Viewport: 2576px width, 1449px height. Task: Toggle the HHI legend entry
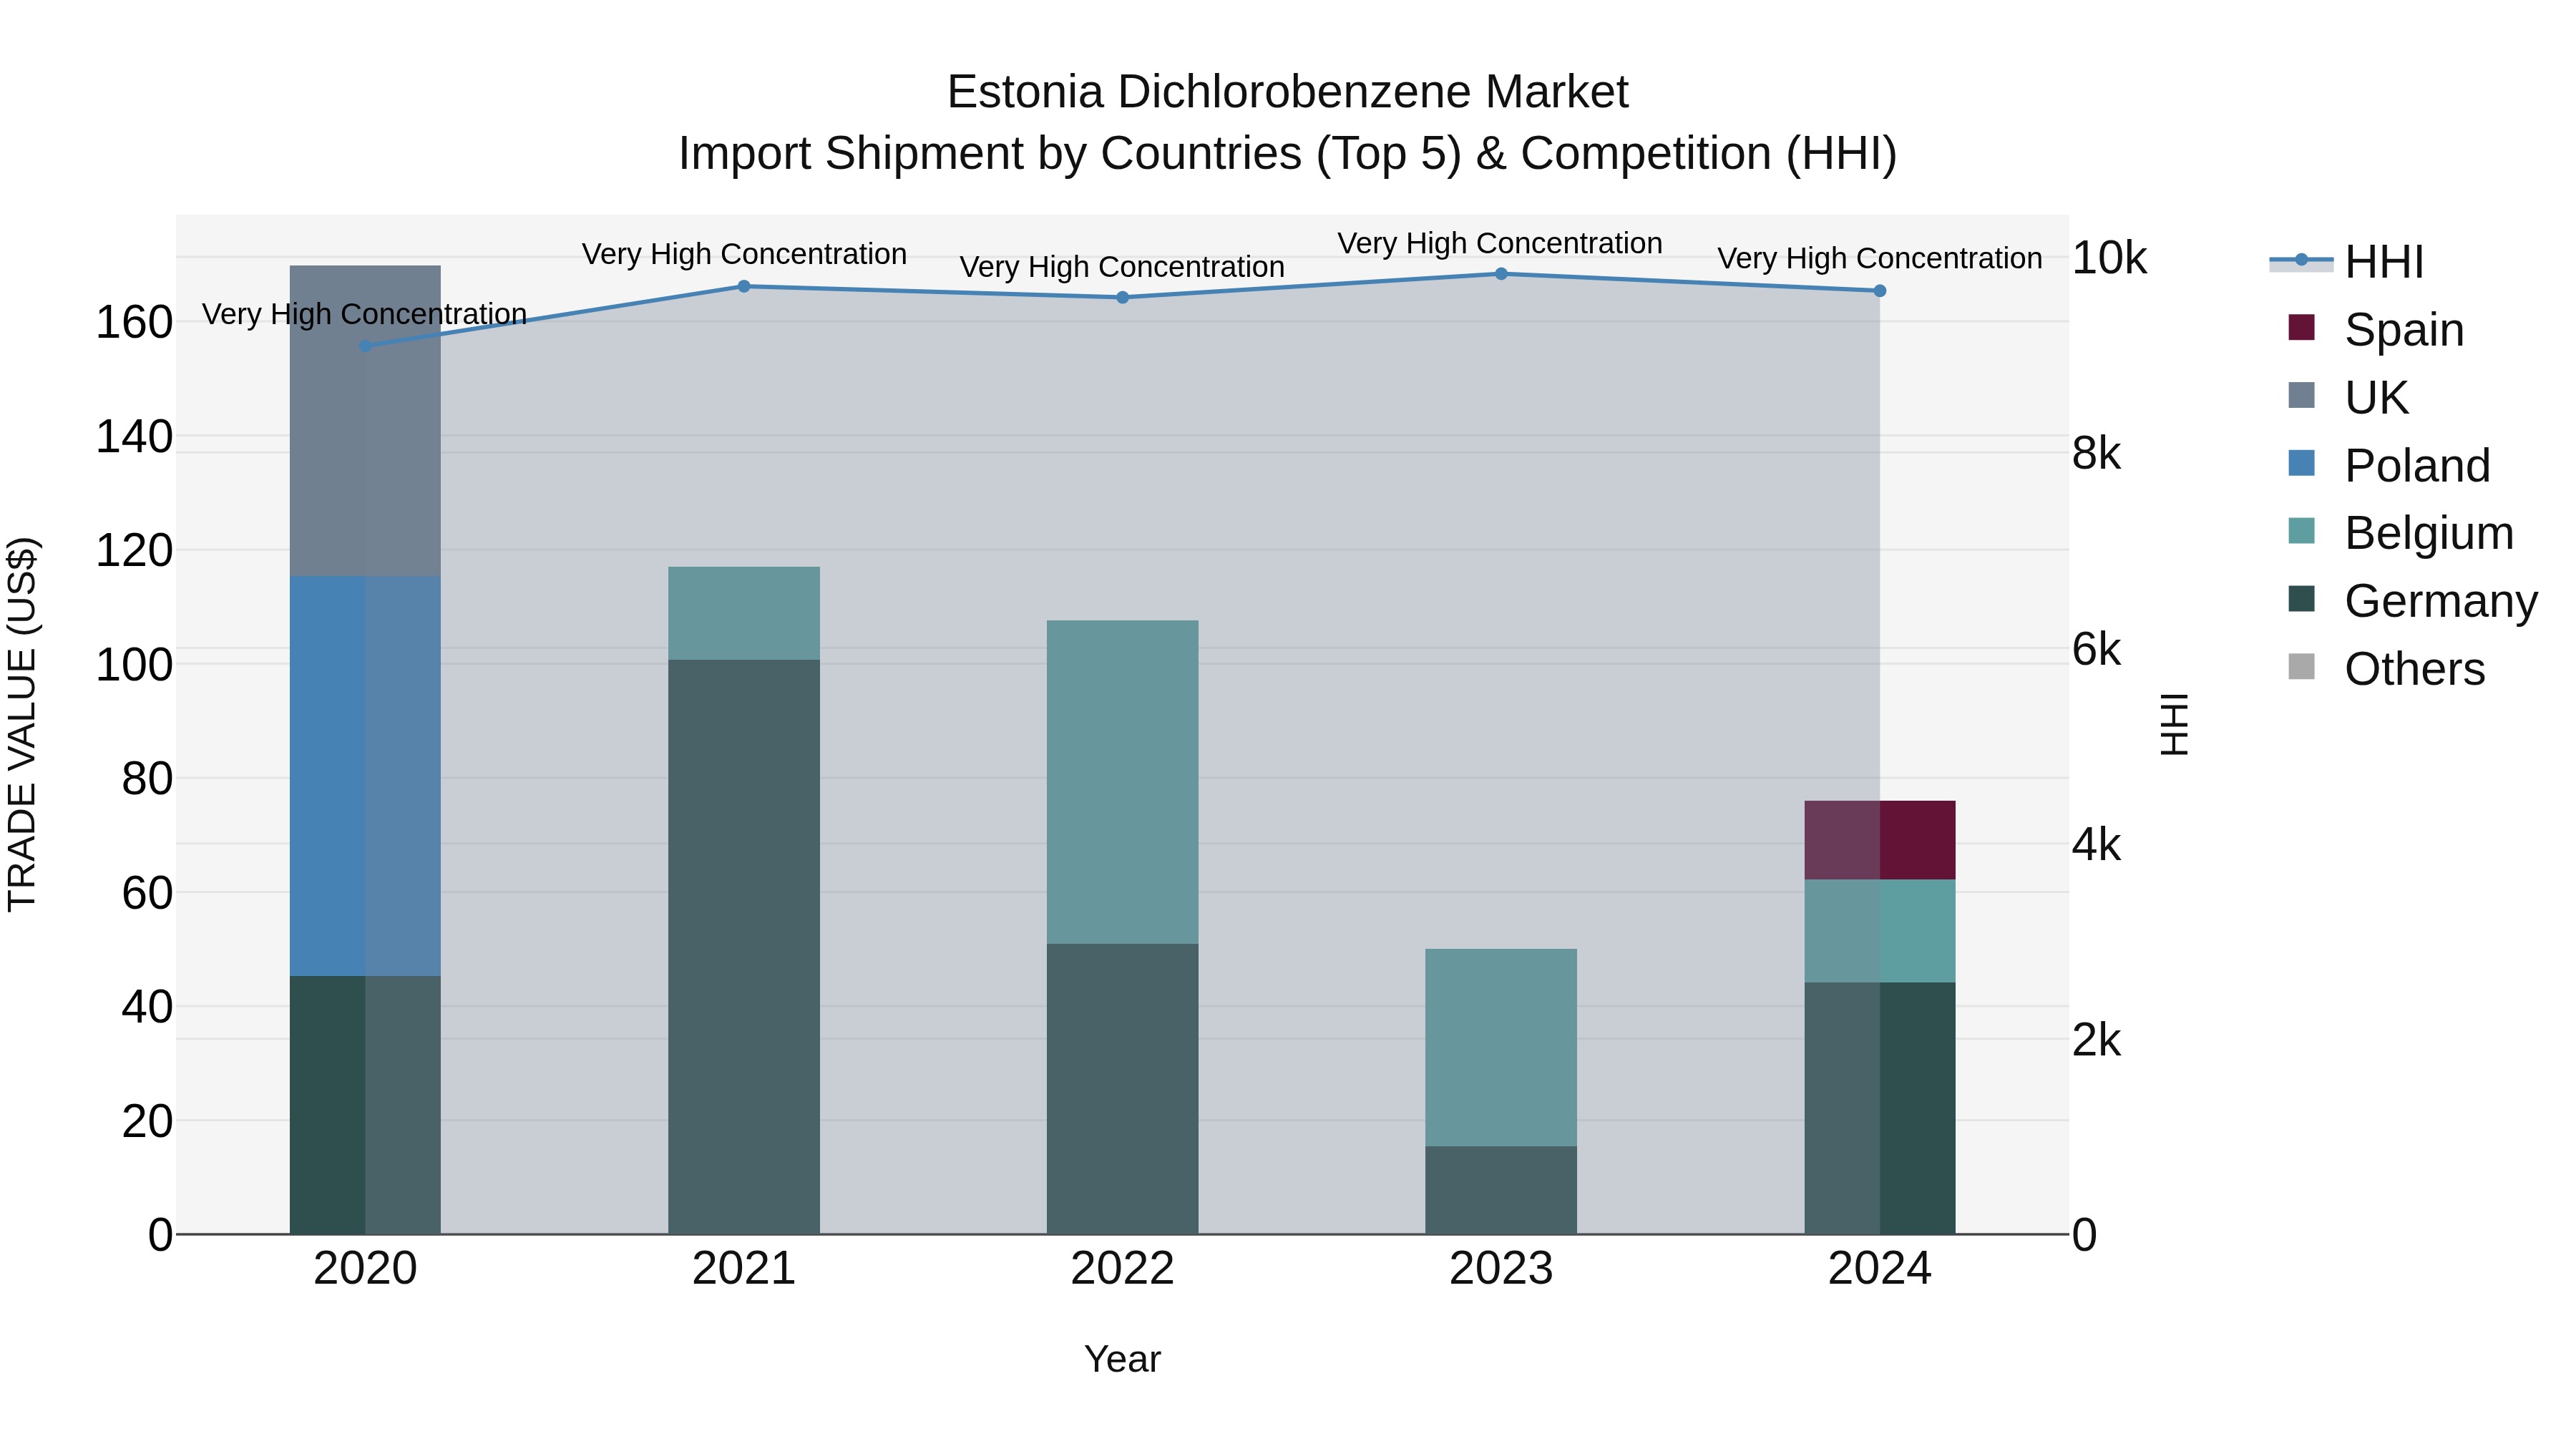coord(2346,262)
